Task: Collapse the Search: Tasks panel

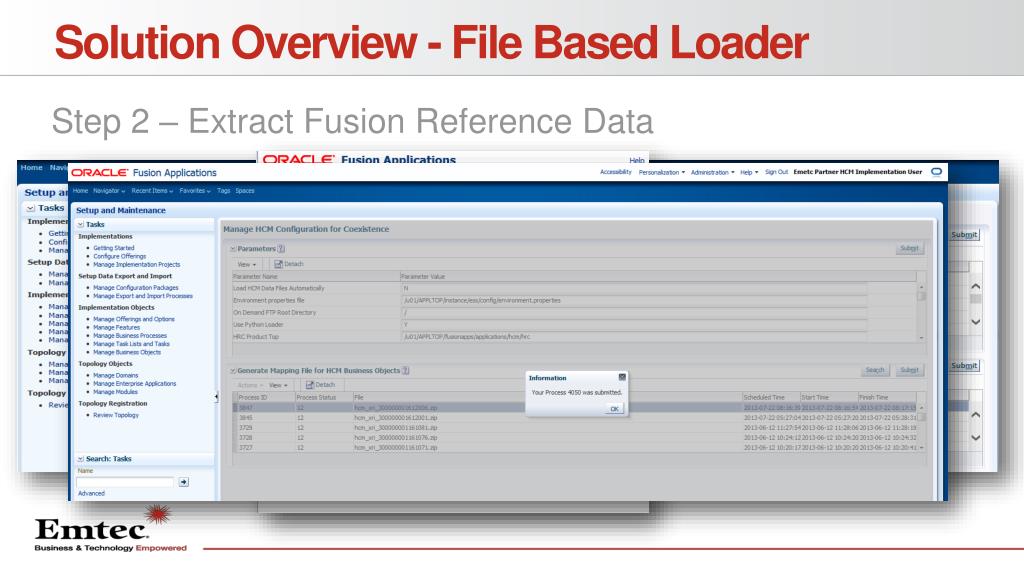Action: (81, 458)
